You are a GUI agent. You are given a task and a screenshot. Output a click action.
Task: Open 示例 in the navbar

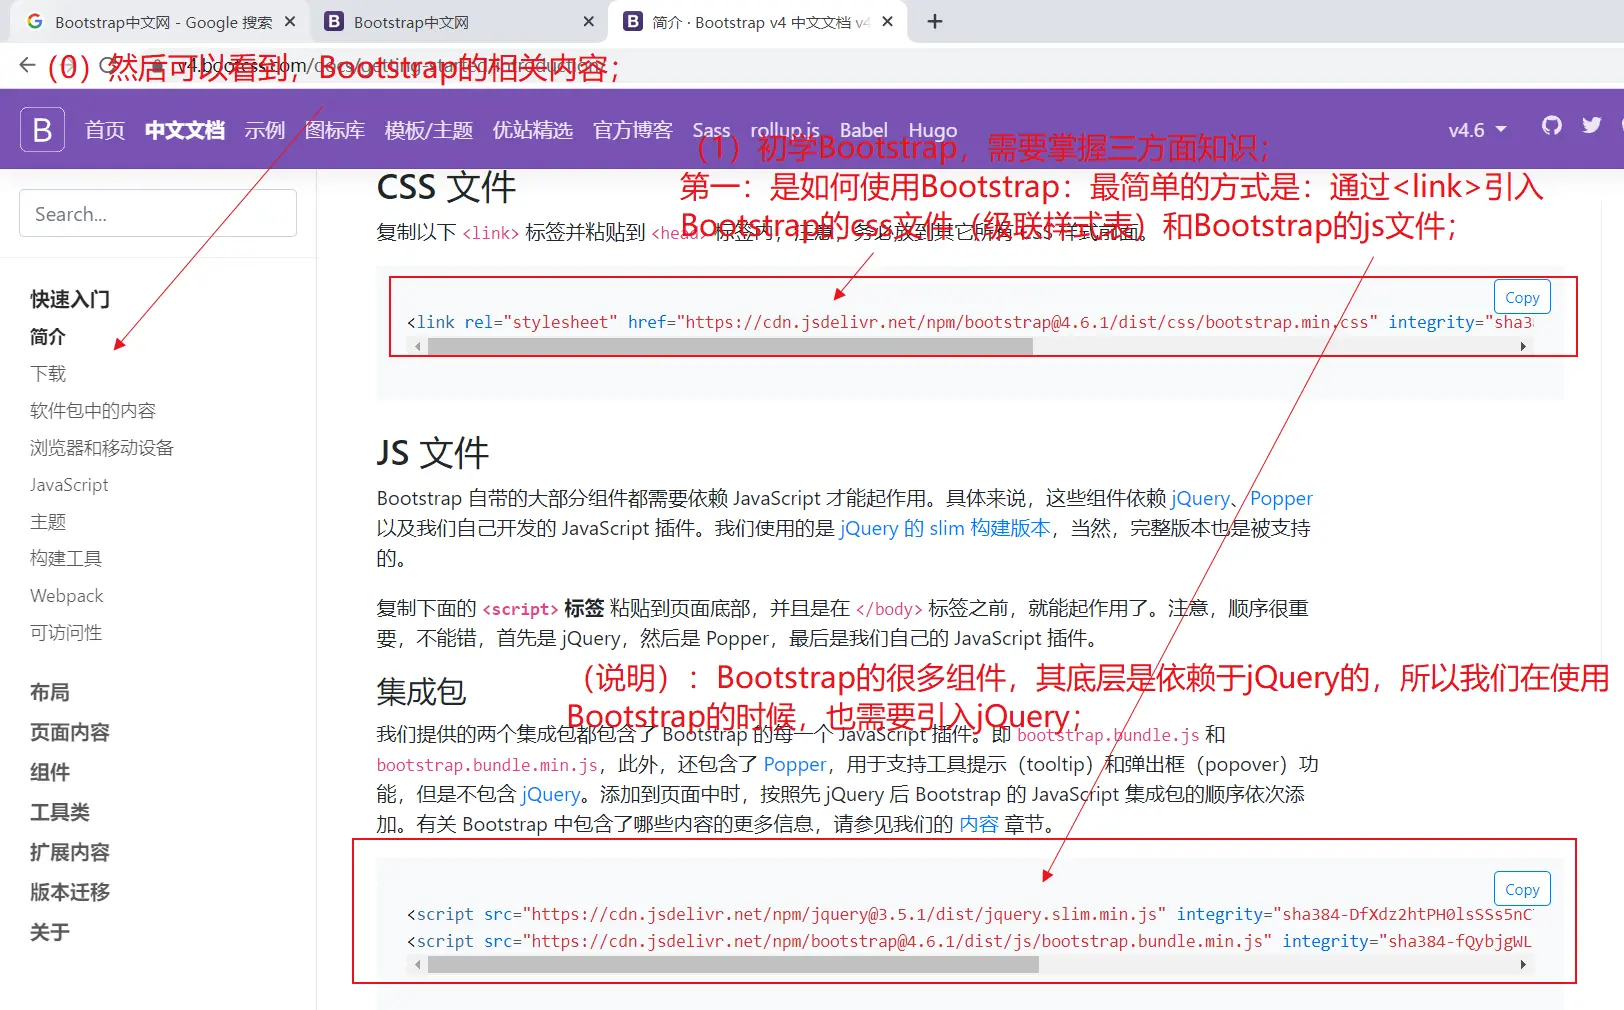pos(265,130)
